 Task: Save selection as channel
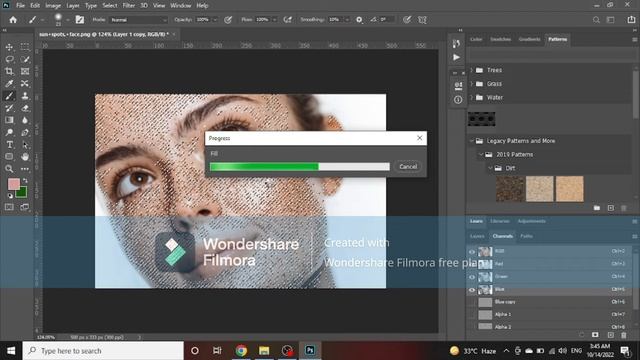tap(595, 335)
